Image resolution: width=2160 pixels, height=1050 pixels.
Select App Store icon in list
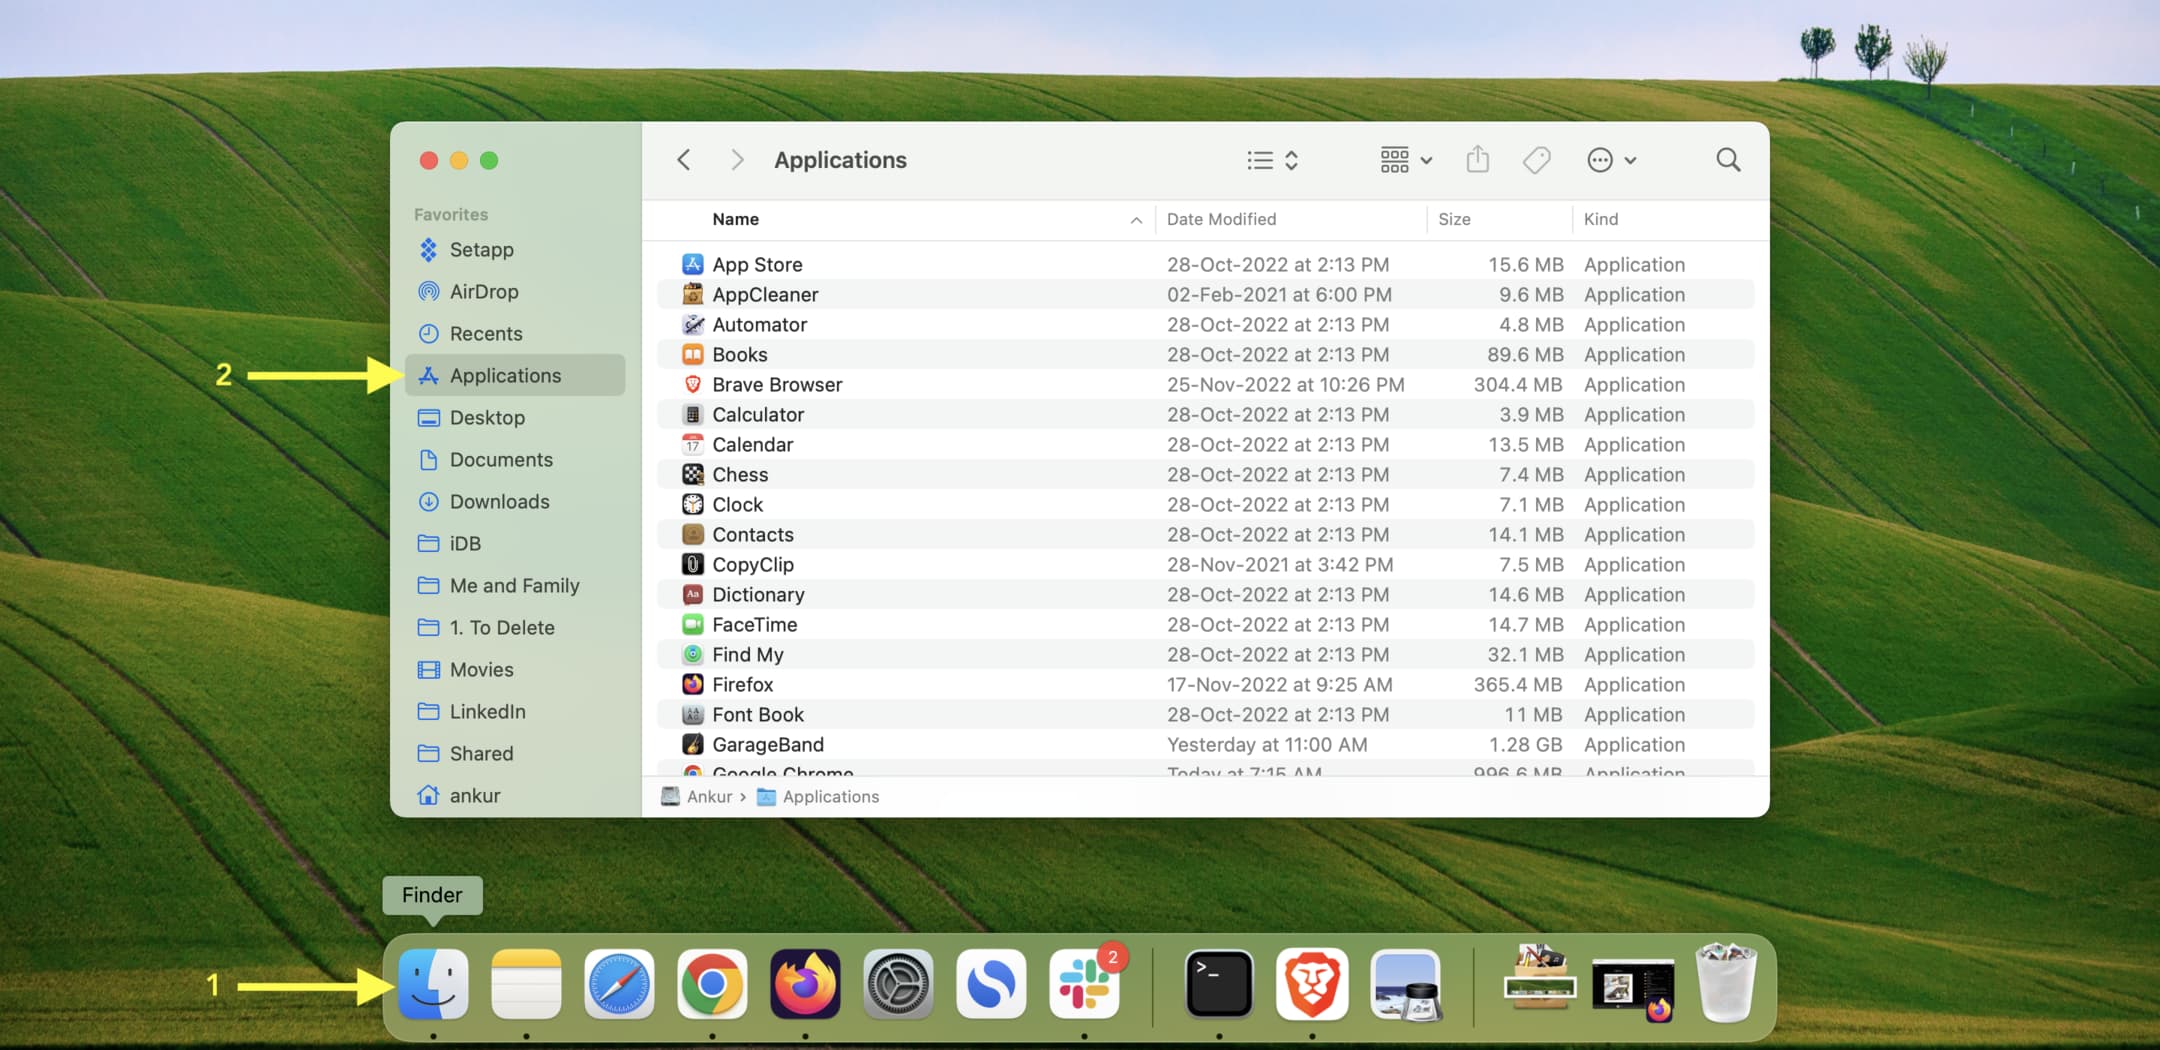pyautogui.click(x=693, y=264)
